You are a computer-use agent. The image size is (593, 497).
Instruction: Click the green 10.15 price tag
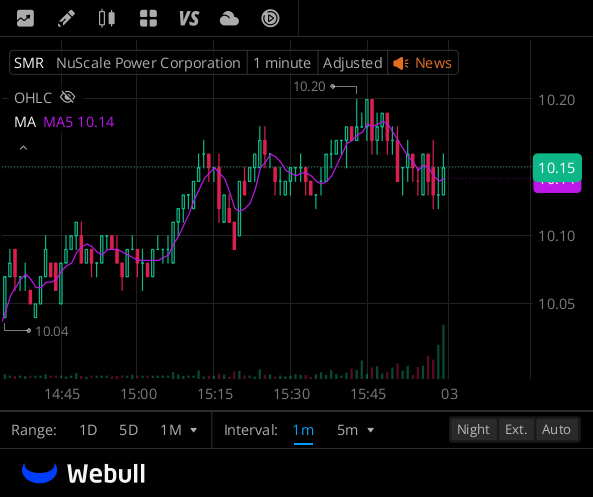point(557,168)
